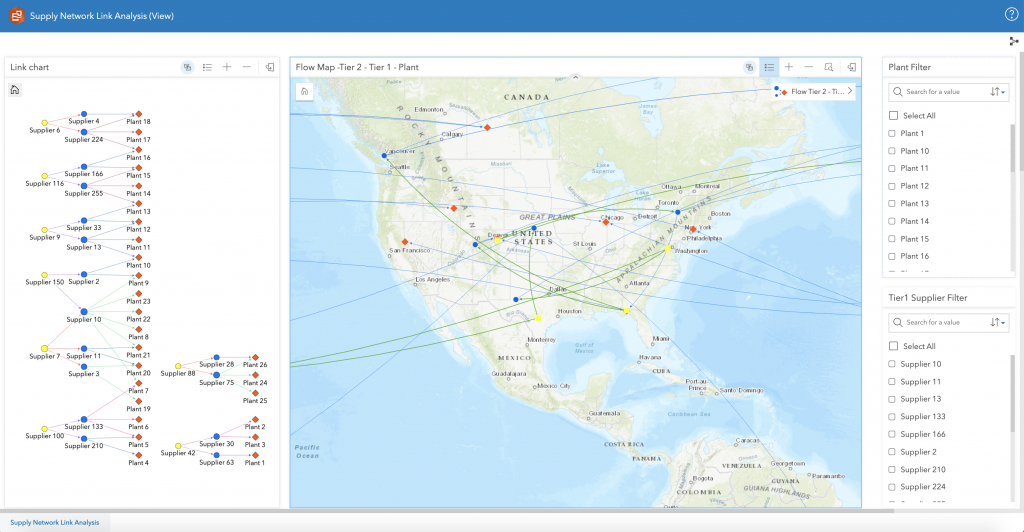Check Plant 13 in Plant Filter
Image resolution: width=1024 pixels, height=532 pixels.
[x=892, y=204]
